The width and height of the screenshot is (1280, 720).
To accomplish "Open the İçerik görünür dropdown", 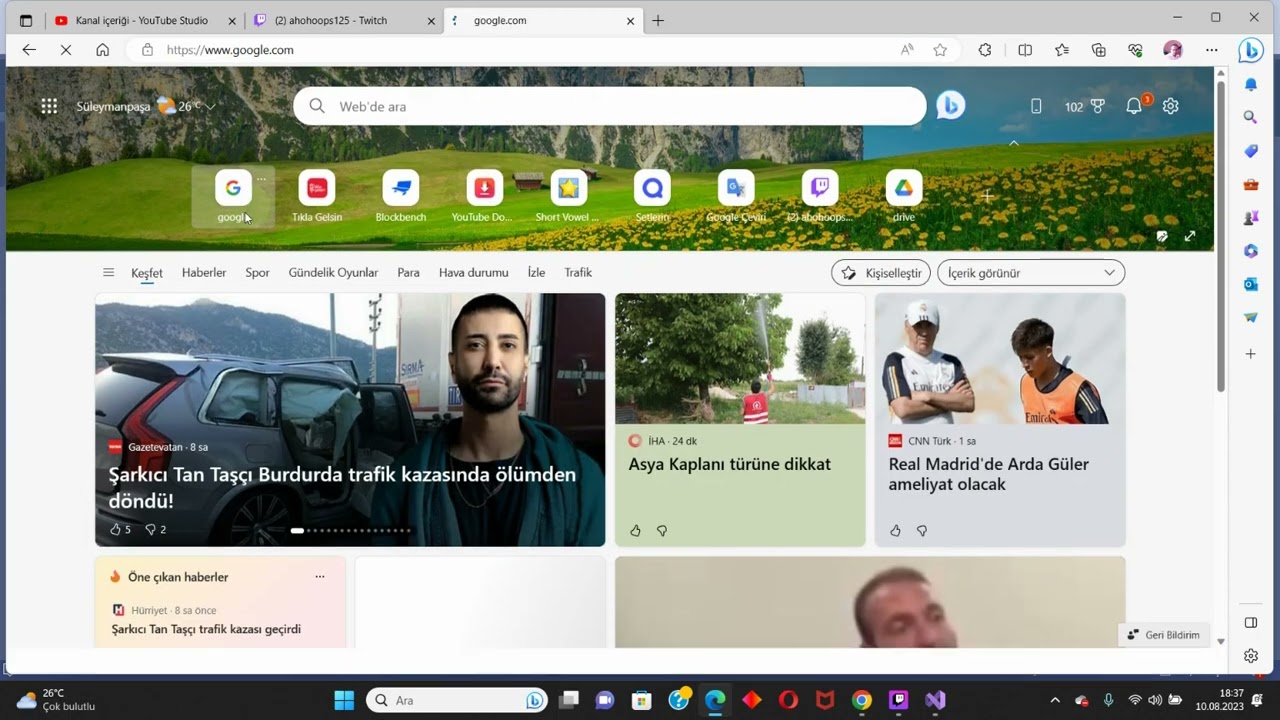I will point(1031,273).
